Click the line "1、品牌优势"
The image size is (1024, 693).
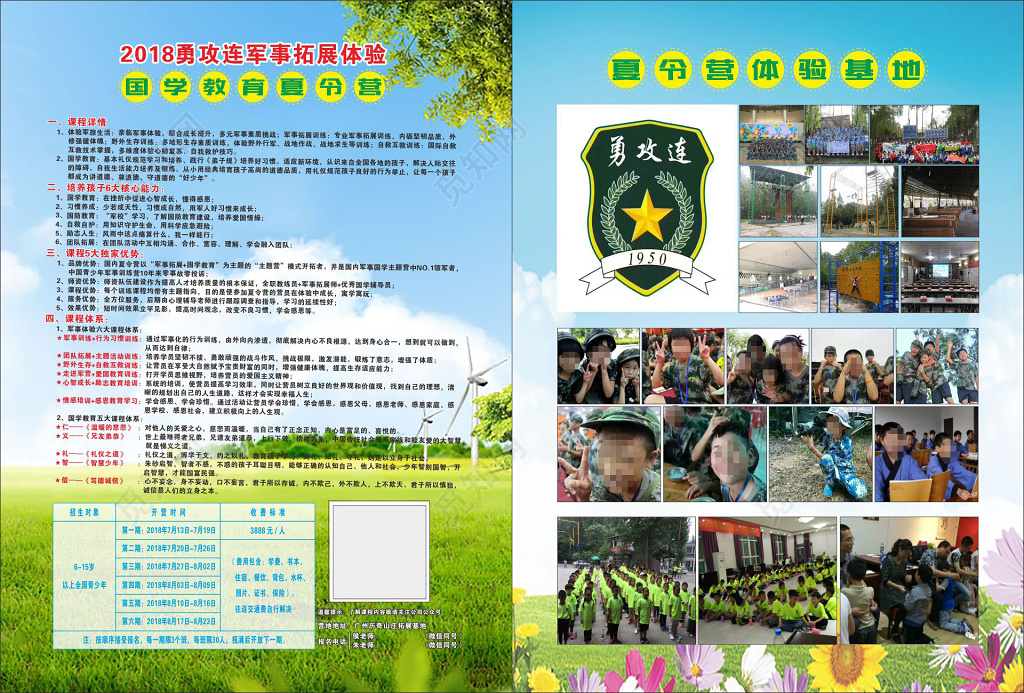click(258, 267)
